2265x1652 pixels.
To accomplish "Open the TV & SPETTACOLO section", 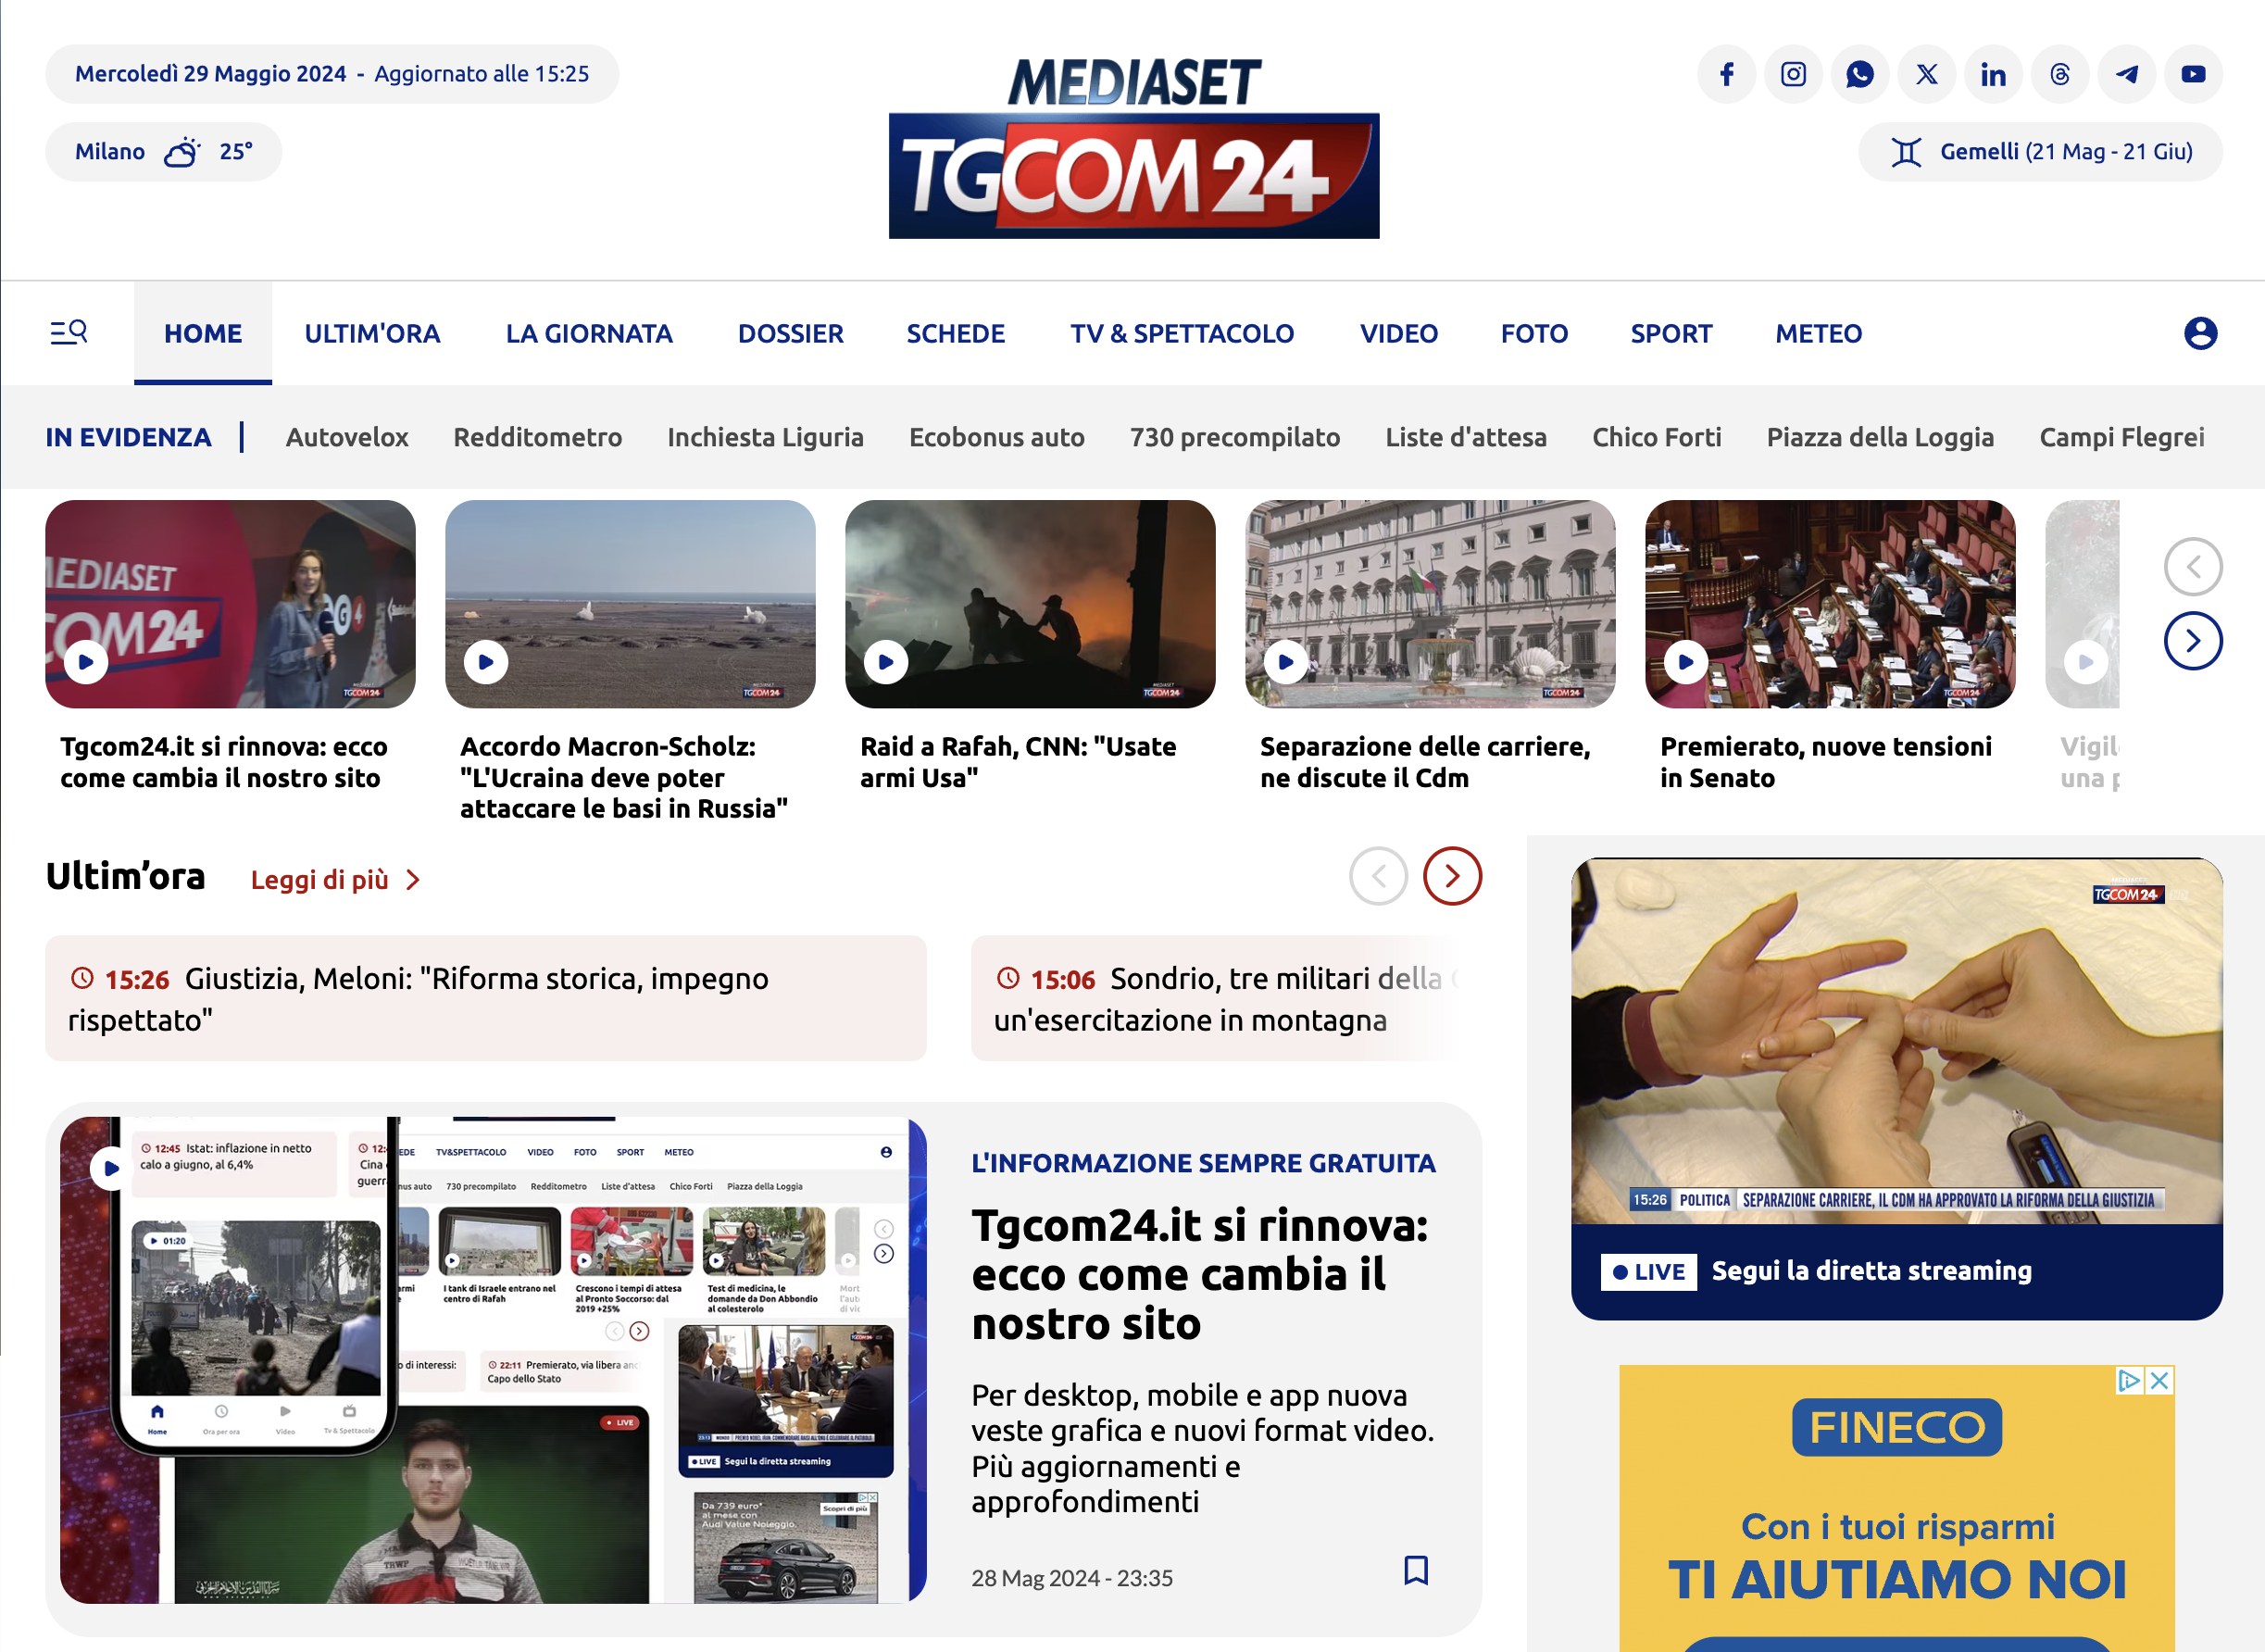I will pos(1182,333).
